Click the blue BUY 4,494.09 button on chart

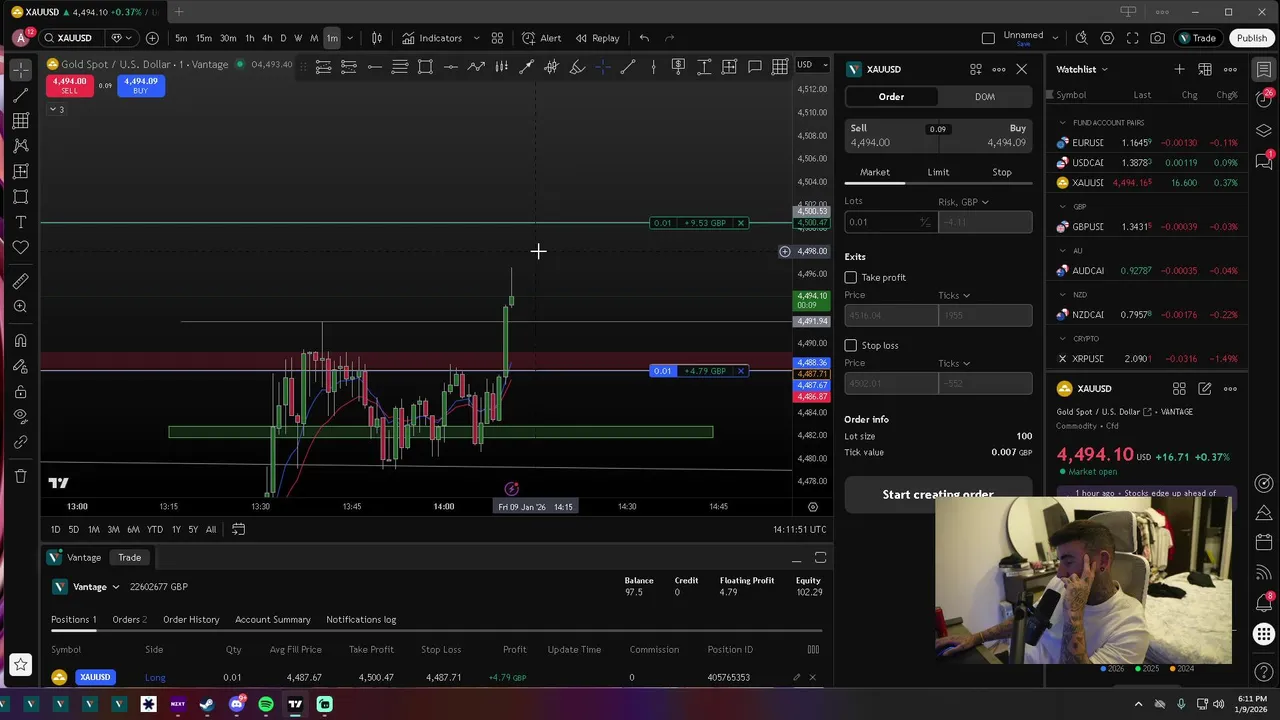pyautogui.click(x=140, y=86)
